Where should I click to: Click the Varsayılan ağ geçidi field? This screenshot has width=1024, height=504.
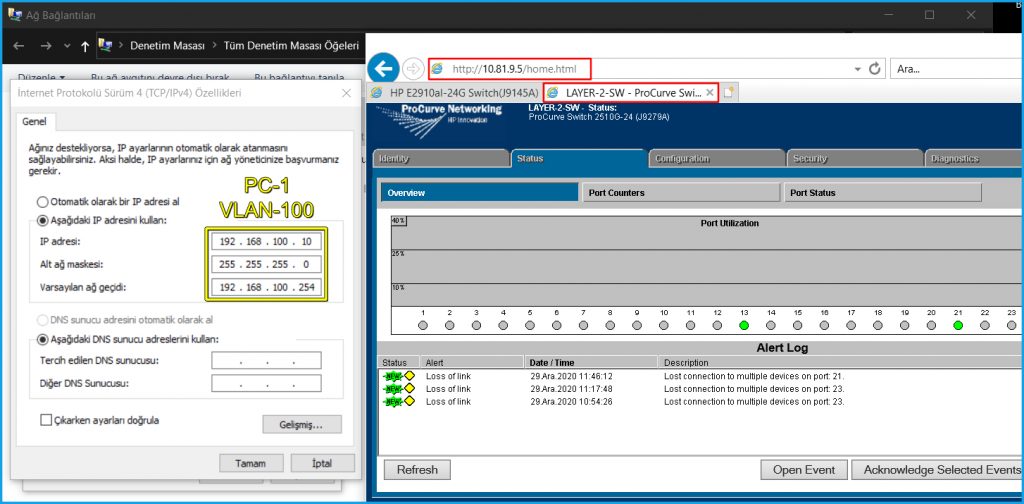click(x=266, y=287)
